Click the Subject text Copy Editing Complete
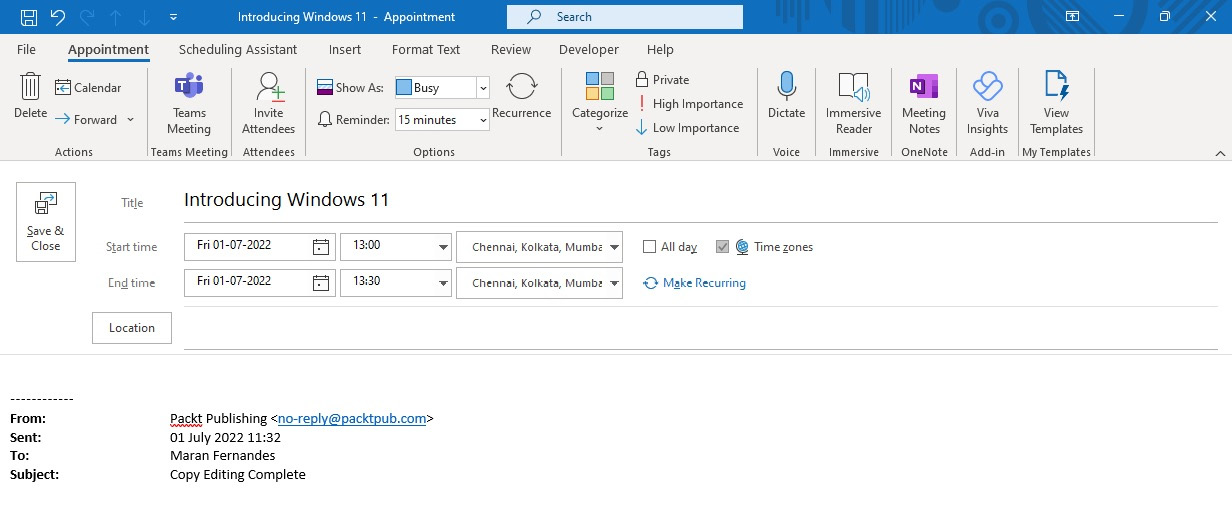This screenshot has height=508, width=1232. tap(238, 474)
